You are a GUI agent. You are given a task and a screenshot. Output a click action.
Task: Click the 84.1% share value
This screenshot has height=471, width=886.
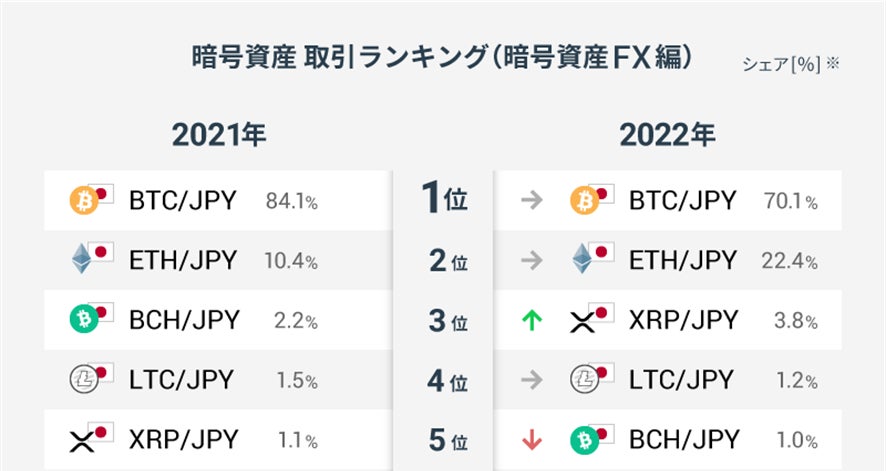tap(292, 202)
